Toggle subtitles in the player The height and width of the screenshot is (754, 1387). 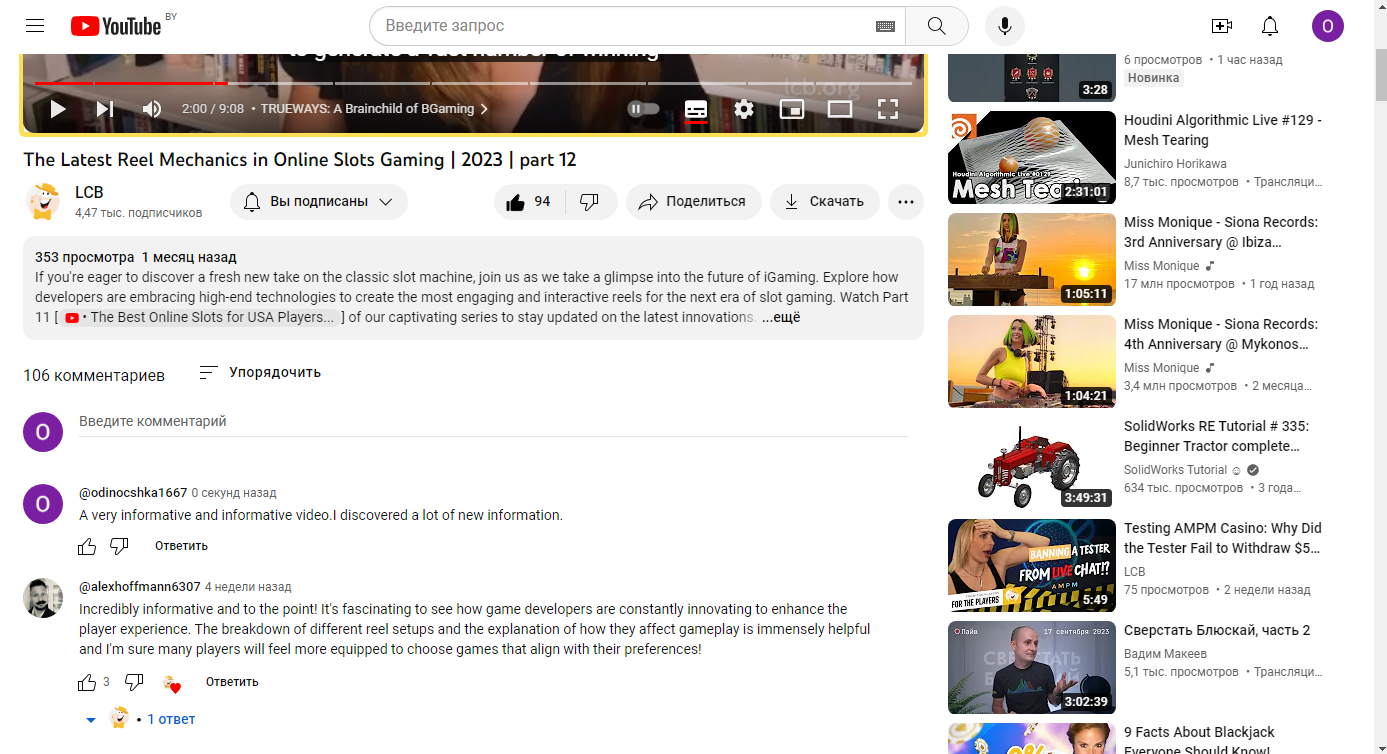click(x=696, y=109)
